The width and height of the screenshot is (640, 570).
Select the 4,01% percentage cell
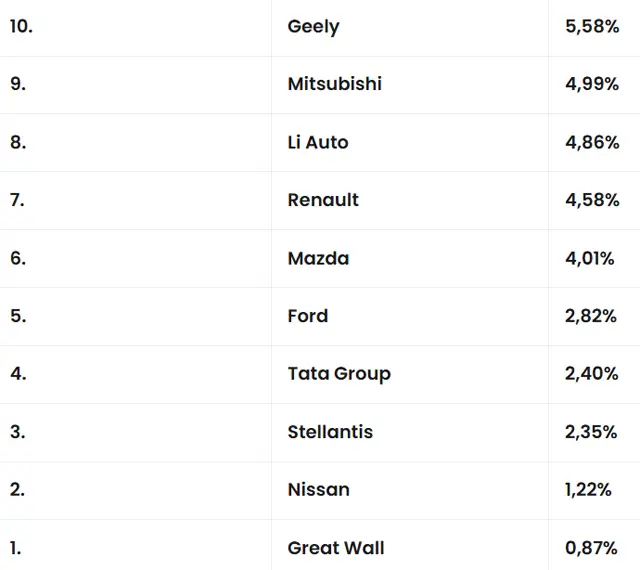(x=589, y=258)
